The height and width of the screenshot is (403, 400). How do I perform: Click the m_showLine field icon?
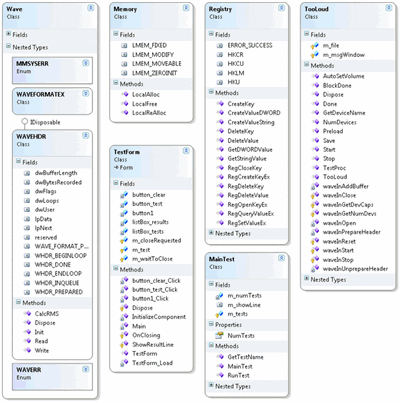[220, 305]
